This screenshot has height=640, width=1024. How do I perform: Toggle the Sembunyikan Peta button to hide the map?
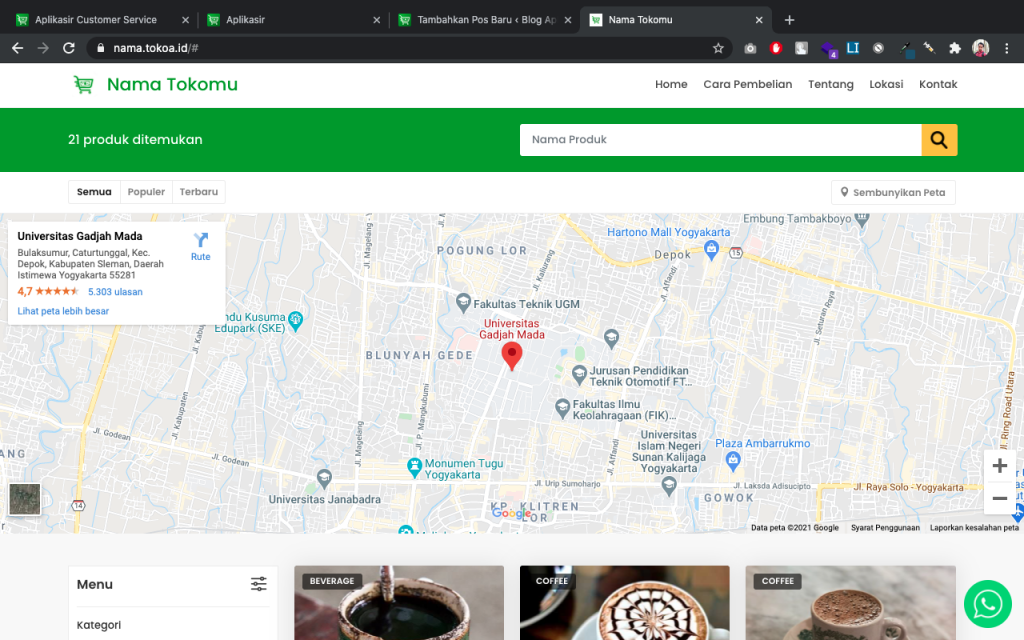click(x=893, y=191)
